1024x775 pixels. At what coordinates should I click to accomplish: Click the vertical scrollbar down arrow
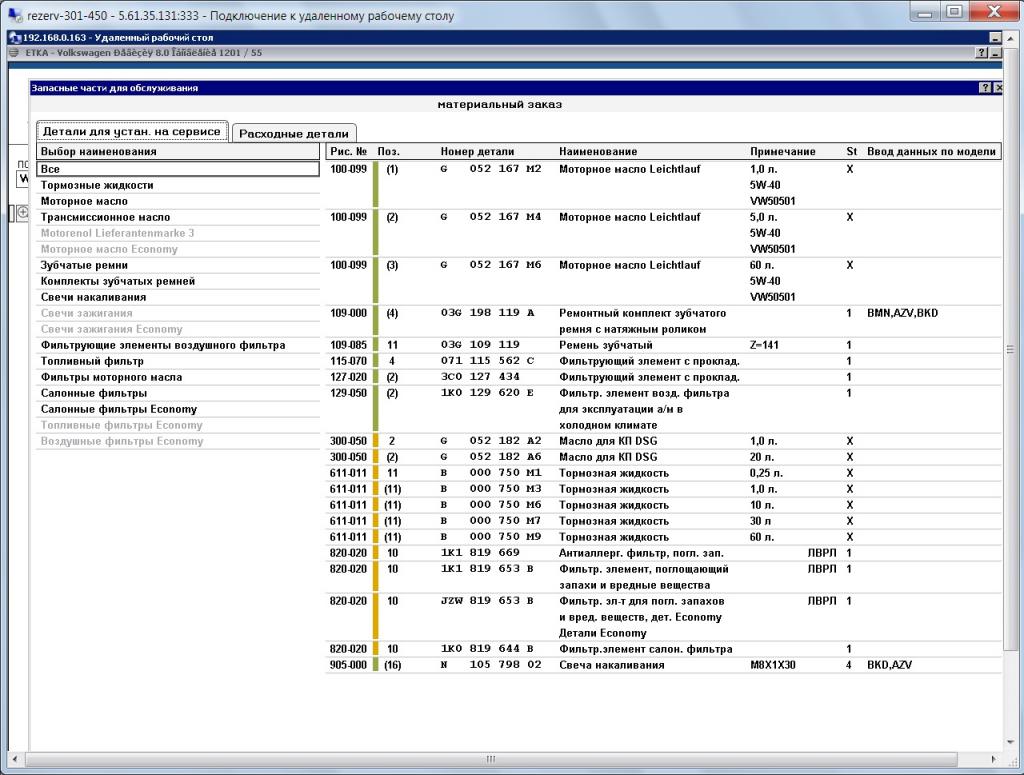click(1010, 742)
